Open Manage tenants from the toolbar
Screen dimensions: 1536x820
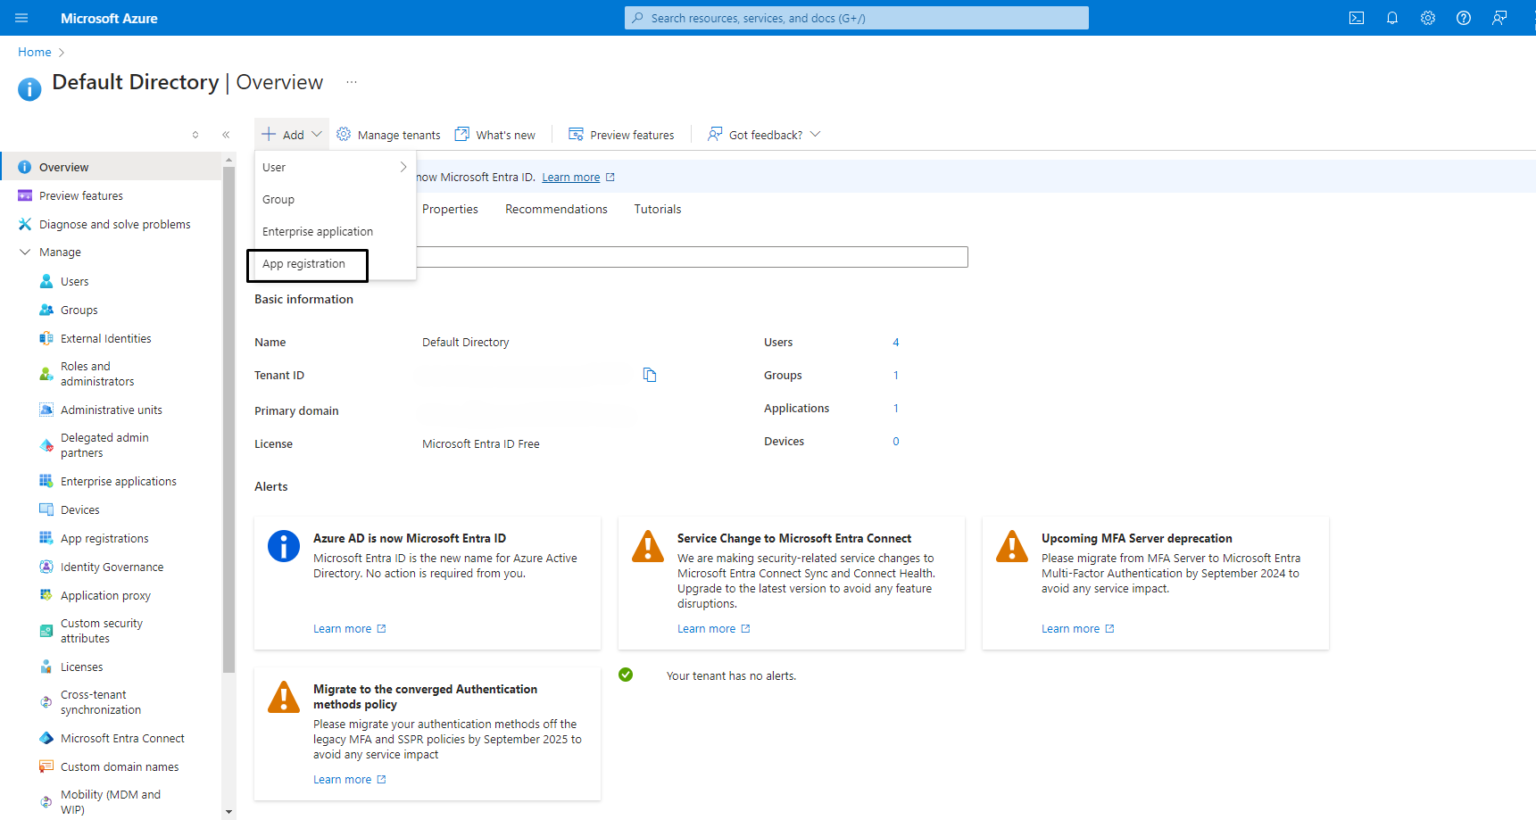(388, 134)
